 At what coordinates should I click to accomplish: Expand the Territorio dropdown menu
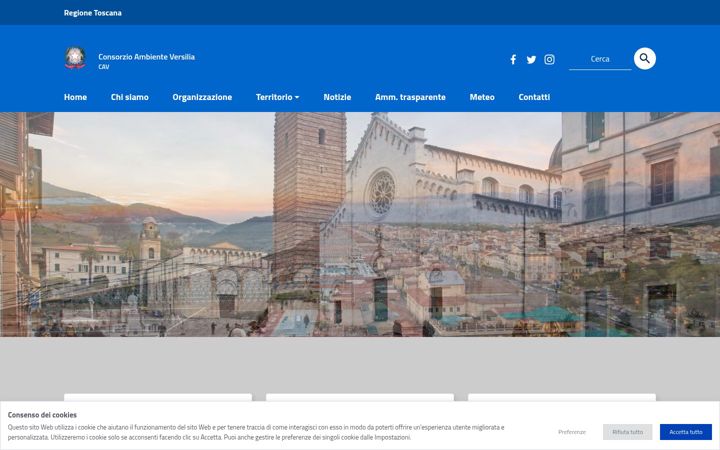pyautogui.click(x=277, y=97)
